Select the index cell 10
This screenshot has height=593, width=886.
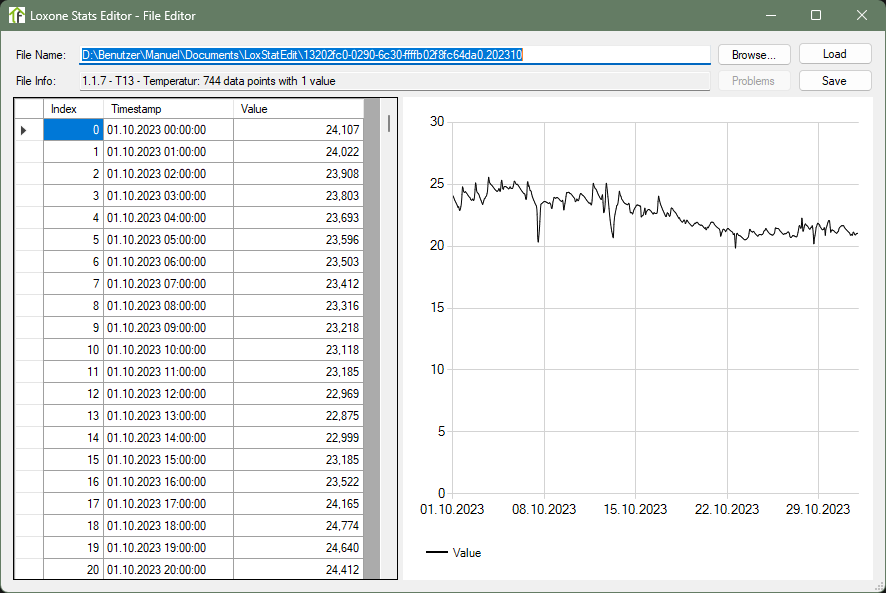73,350
